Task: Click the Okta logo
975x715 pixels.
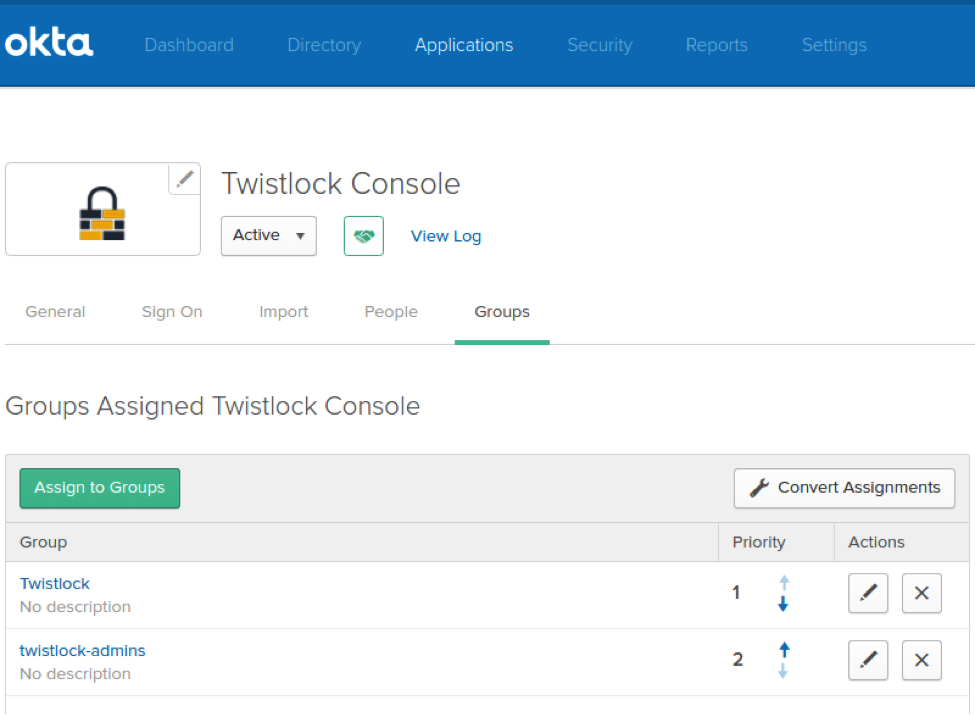Action: pos(49,44)
